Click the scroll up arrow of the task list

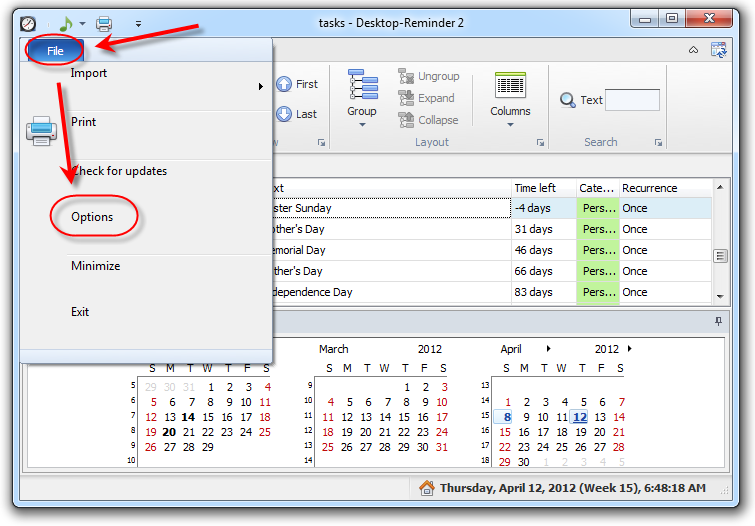[720, 187]
